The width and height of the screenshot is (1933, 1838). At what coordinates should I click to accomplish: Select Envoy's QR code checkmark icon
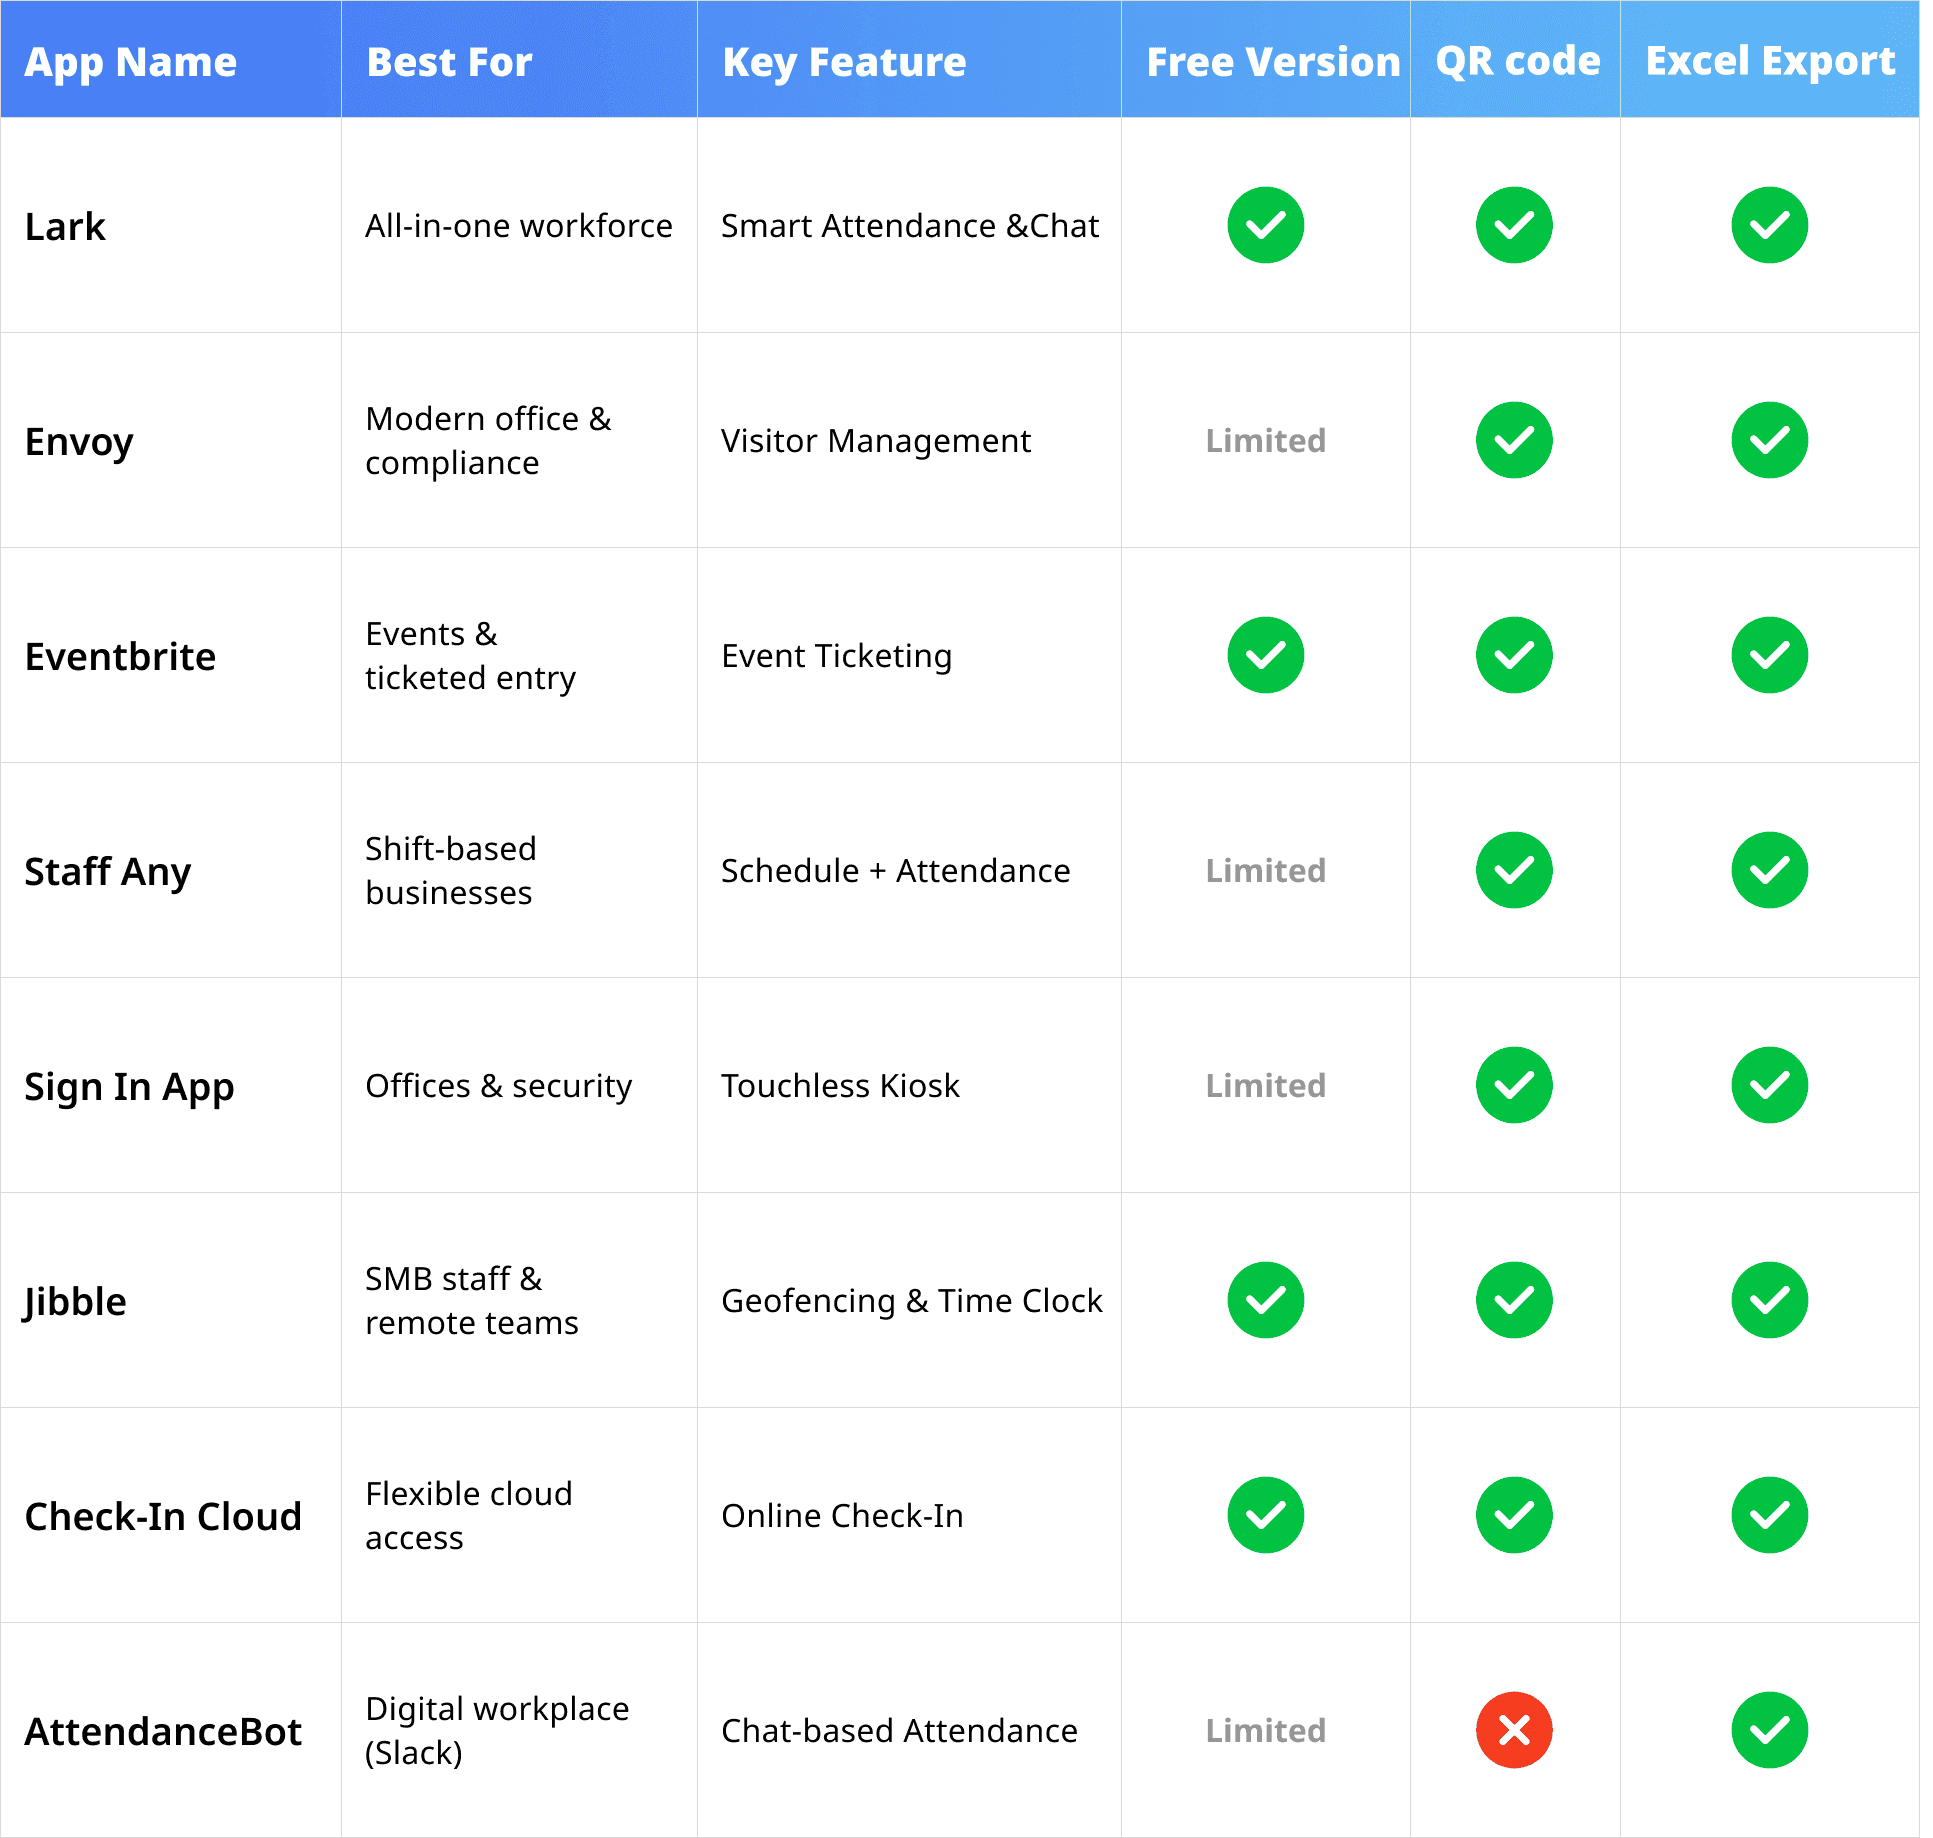point(1513,440)
